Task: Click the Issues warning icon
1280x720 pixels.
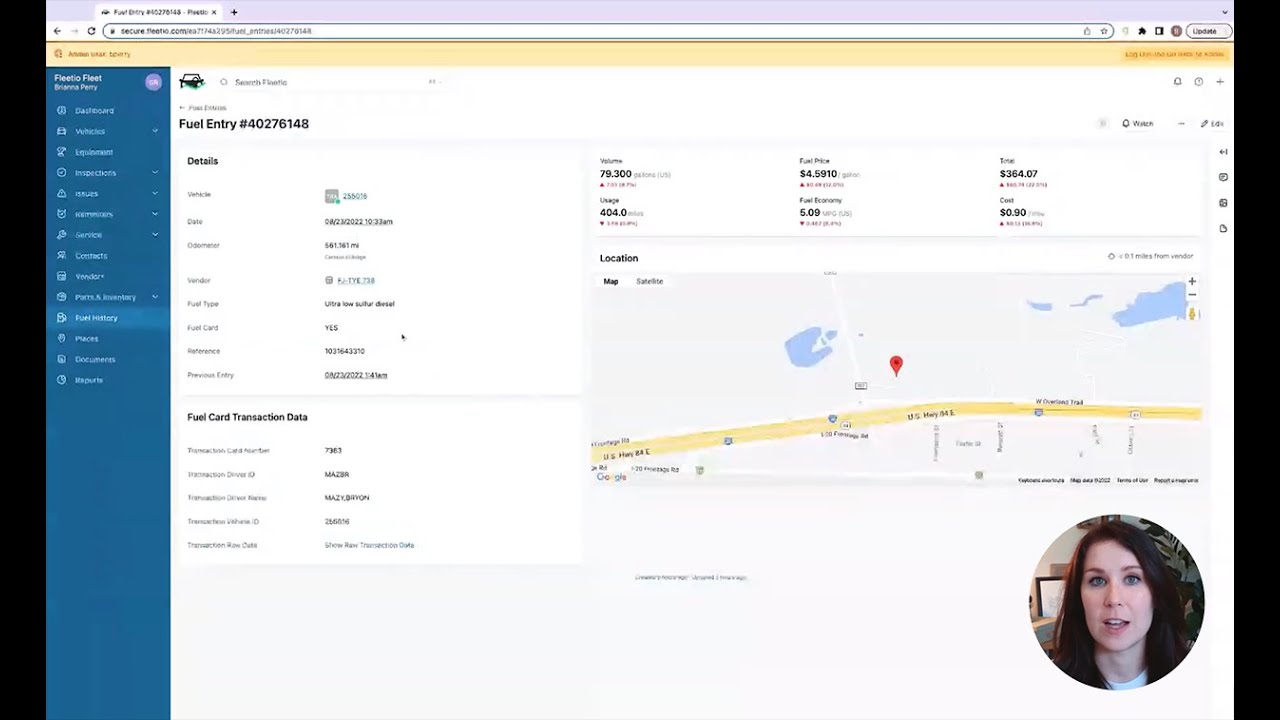Action: (62, 193)
